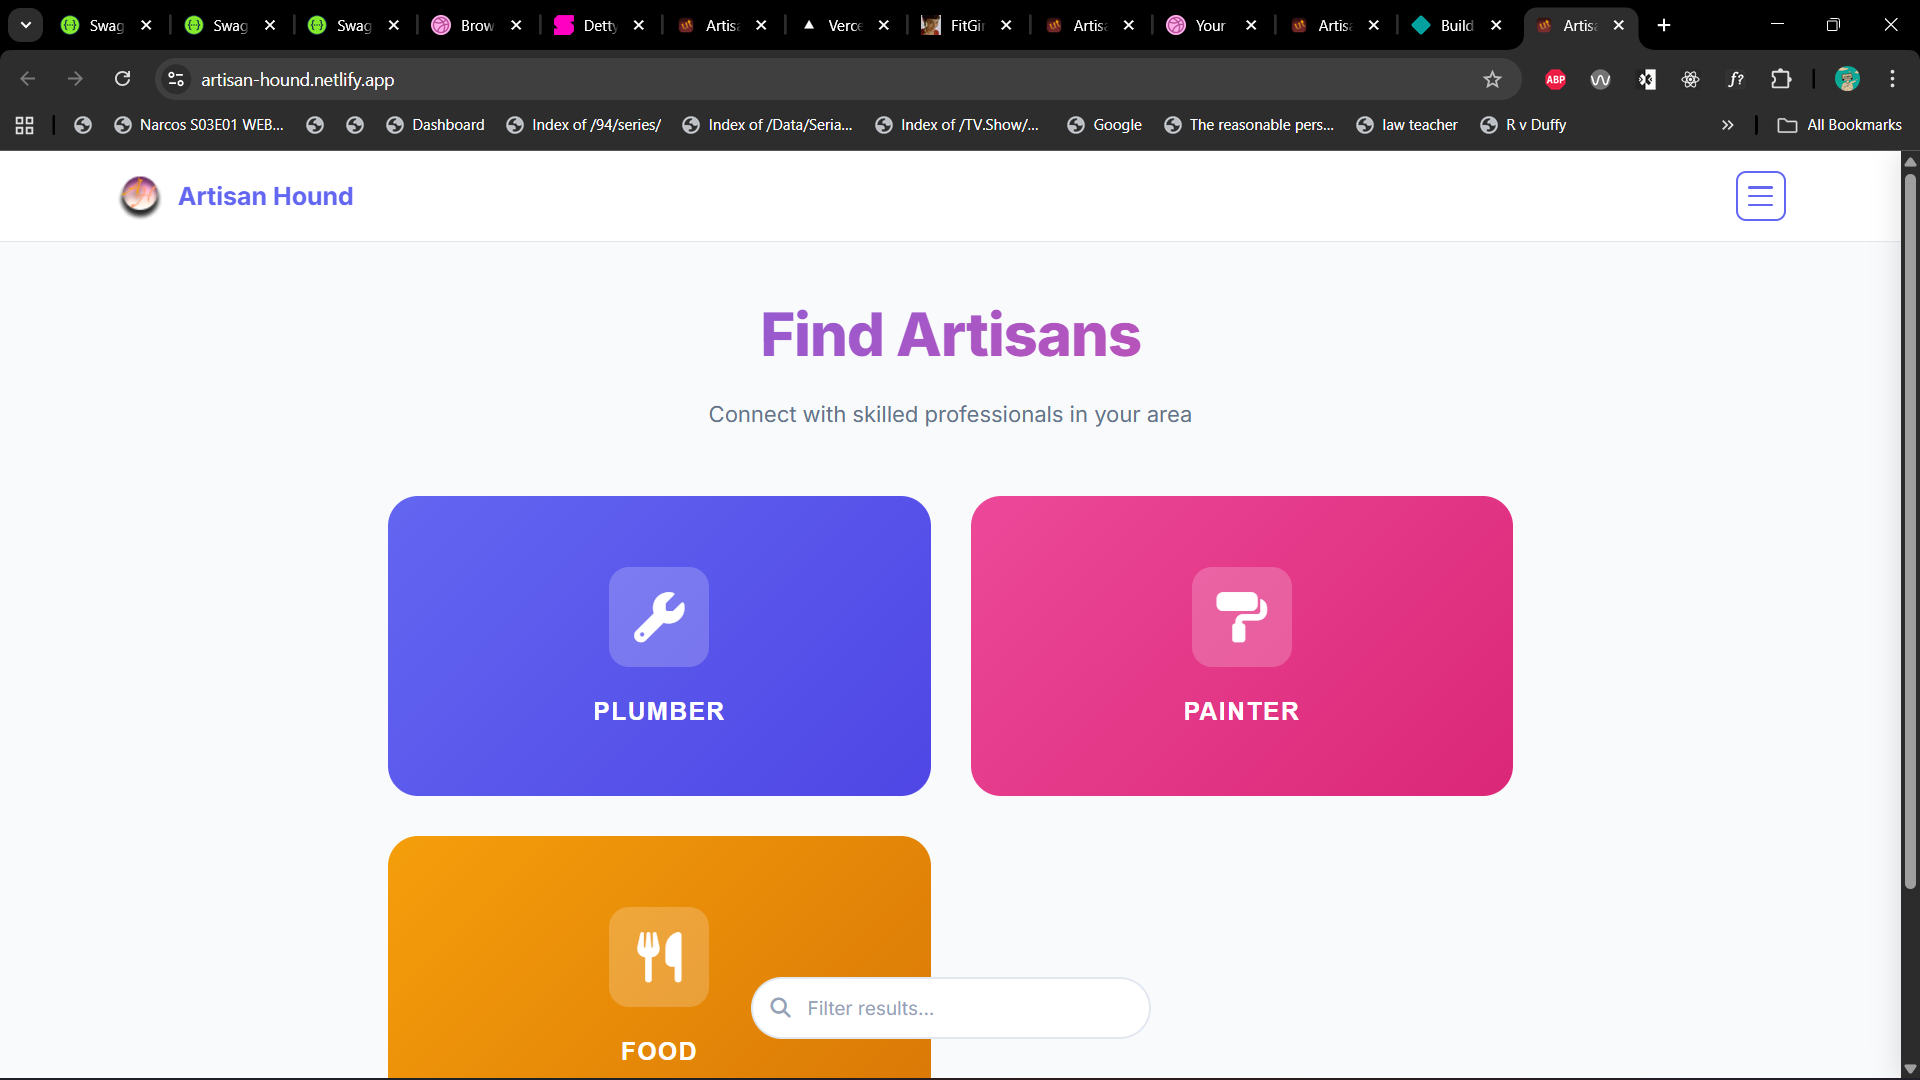Select the wrench icon on the Plumber card
This screenshot has width=1920, height=1080.
pos(658,617)
